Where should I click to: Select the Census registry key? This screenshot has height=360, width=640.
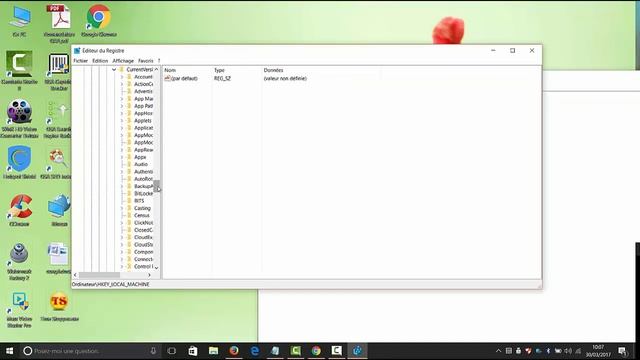pos(142,216)
